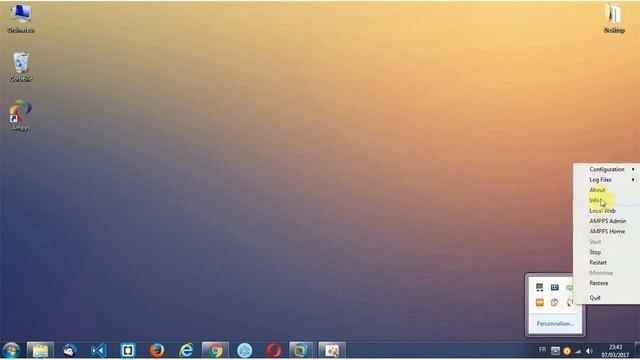
Task: Open the network status tray icon
Action: coord(578,351)
